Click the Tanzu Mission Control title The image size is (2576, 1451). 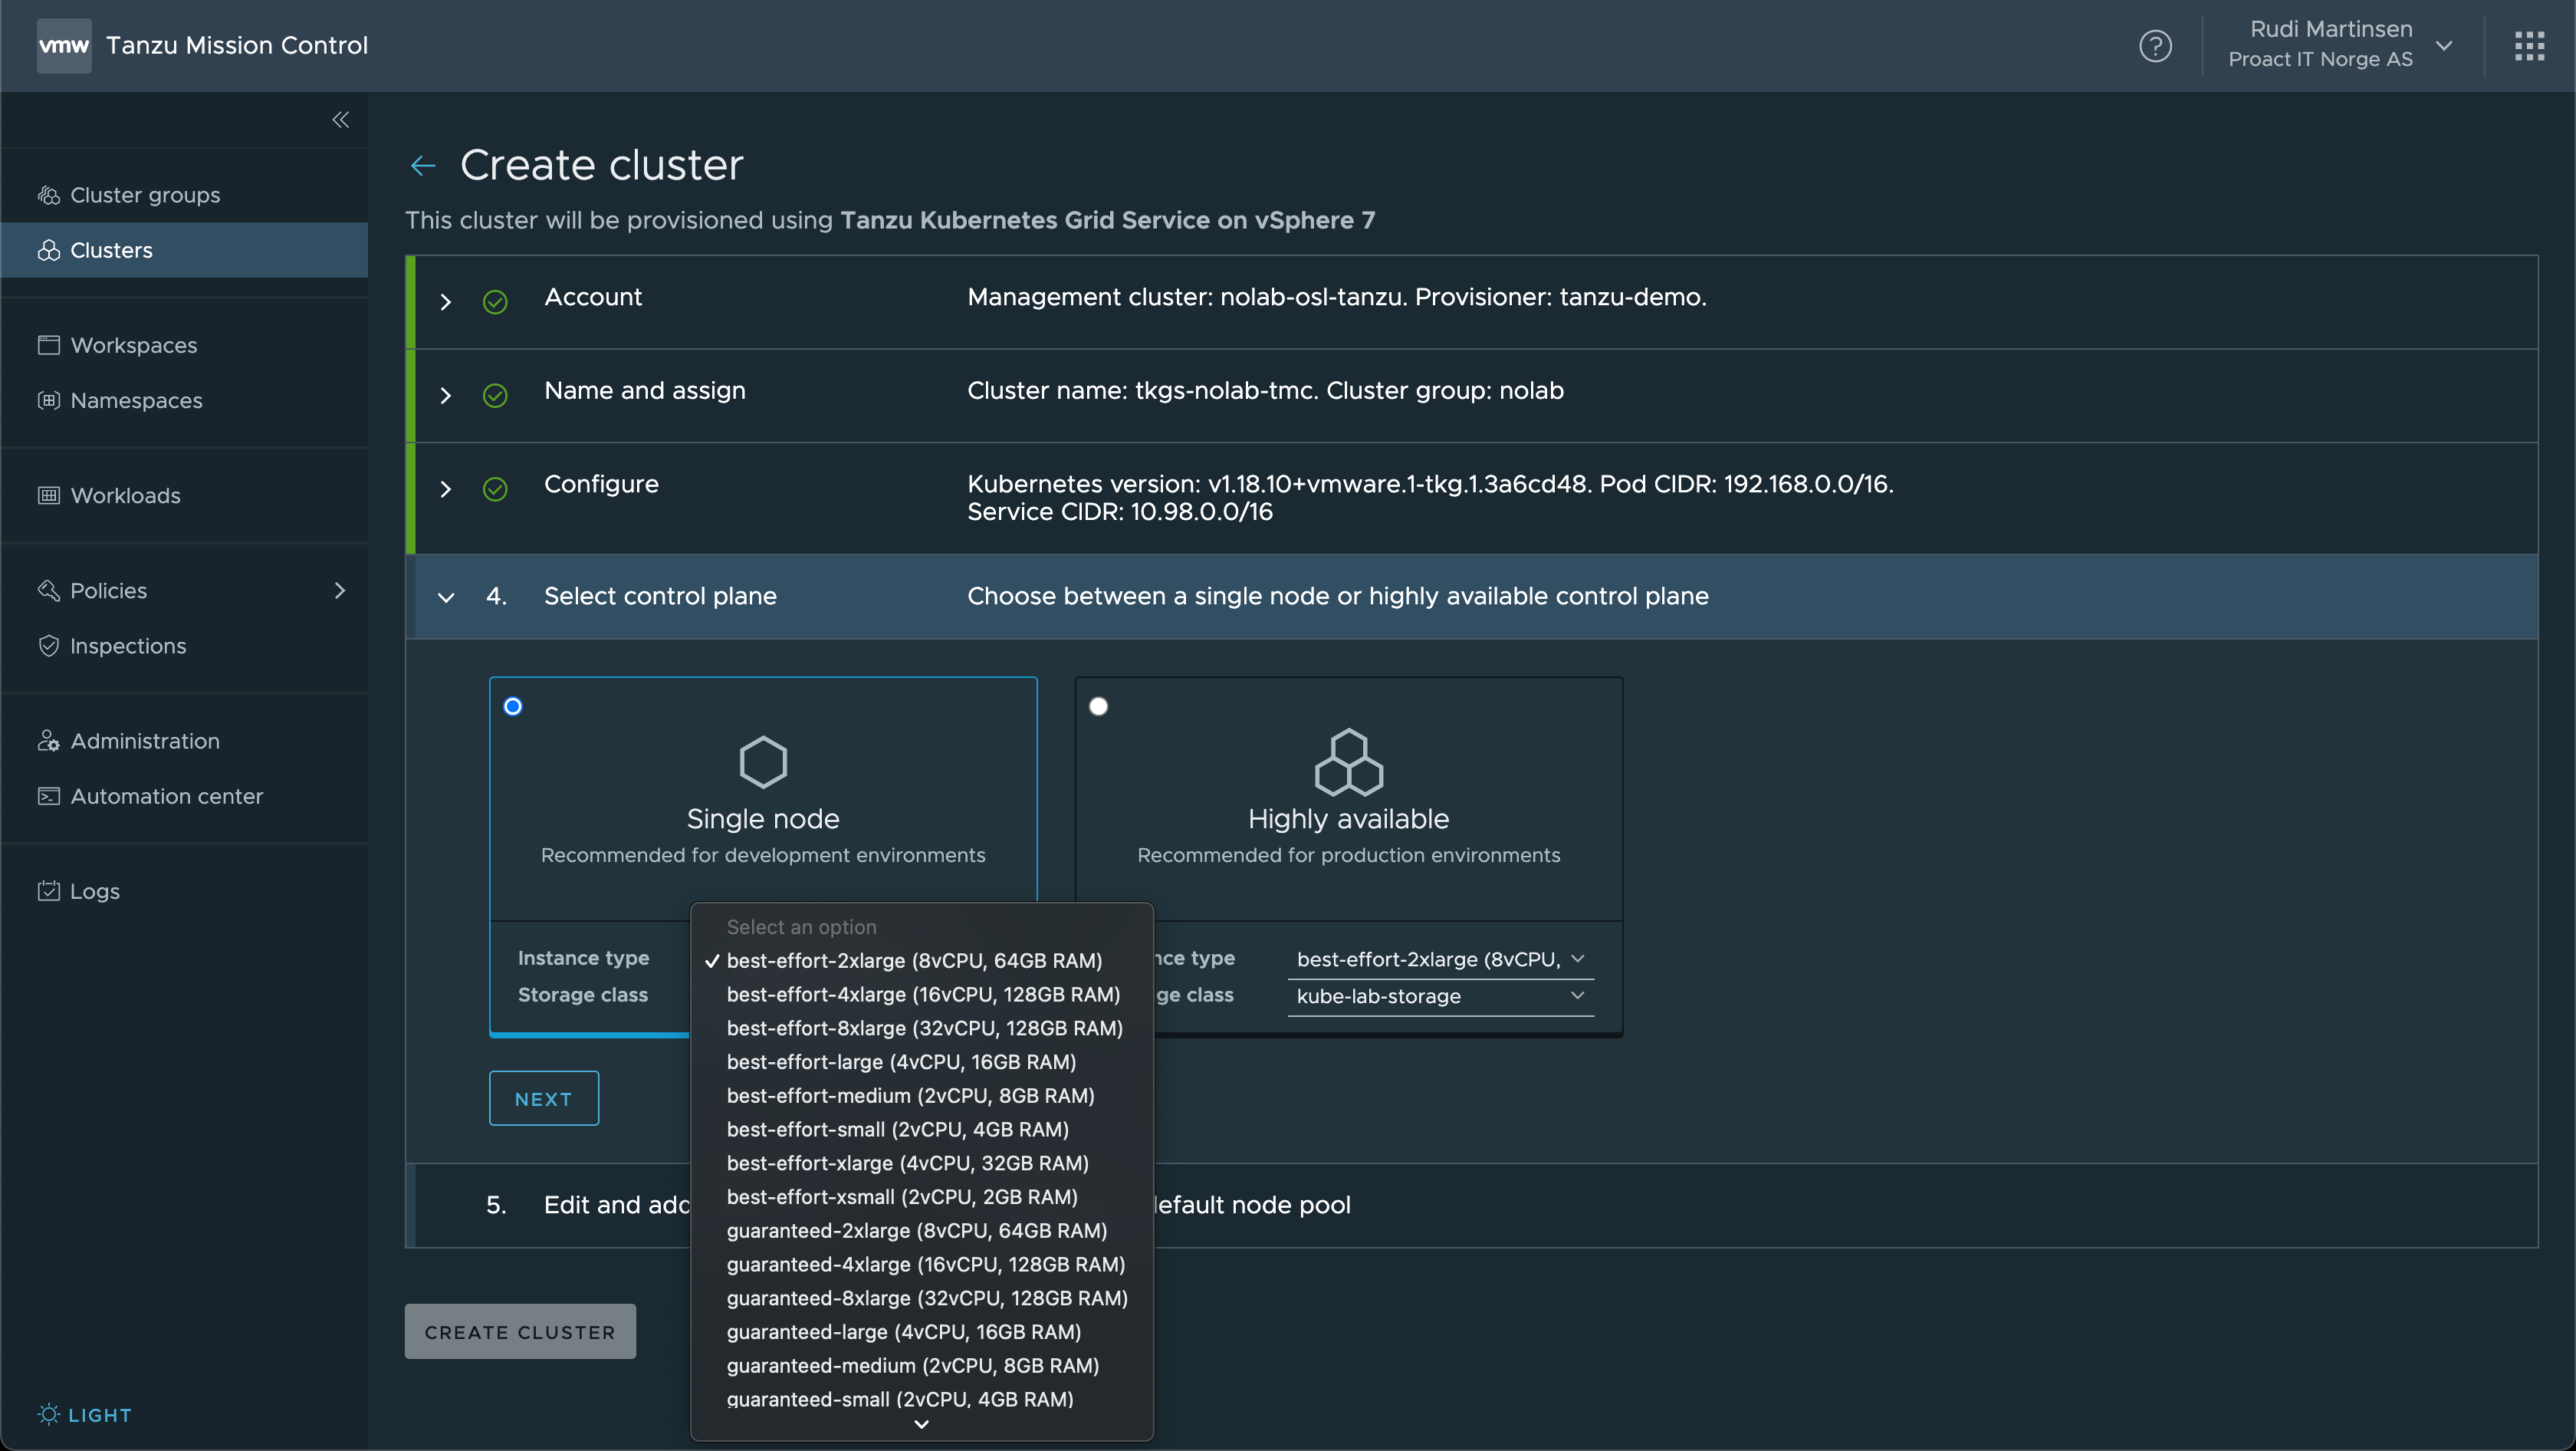point(237,45)
